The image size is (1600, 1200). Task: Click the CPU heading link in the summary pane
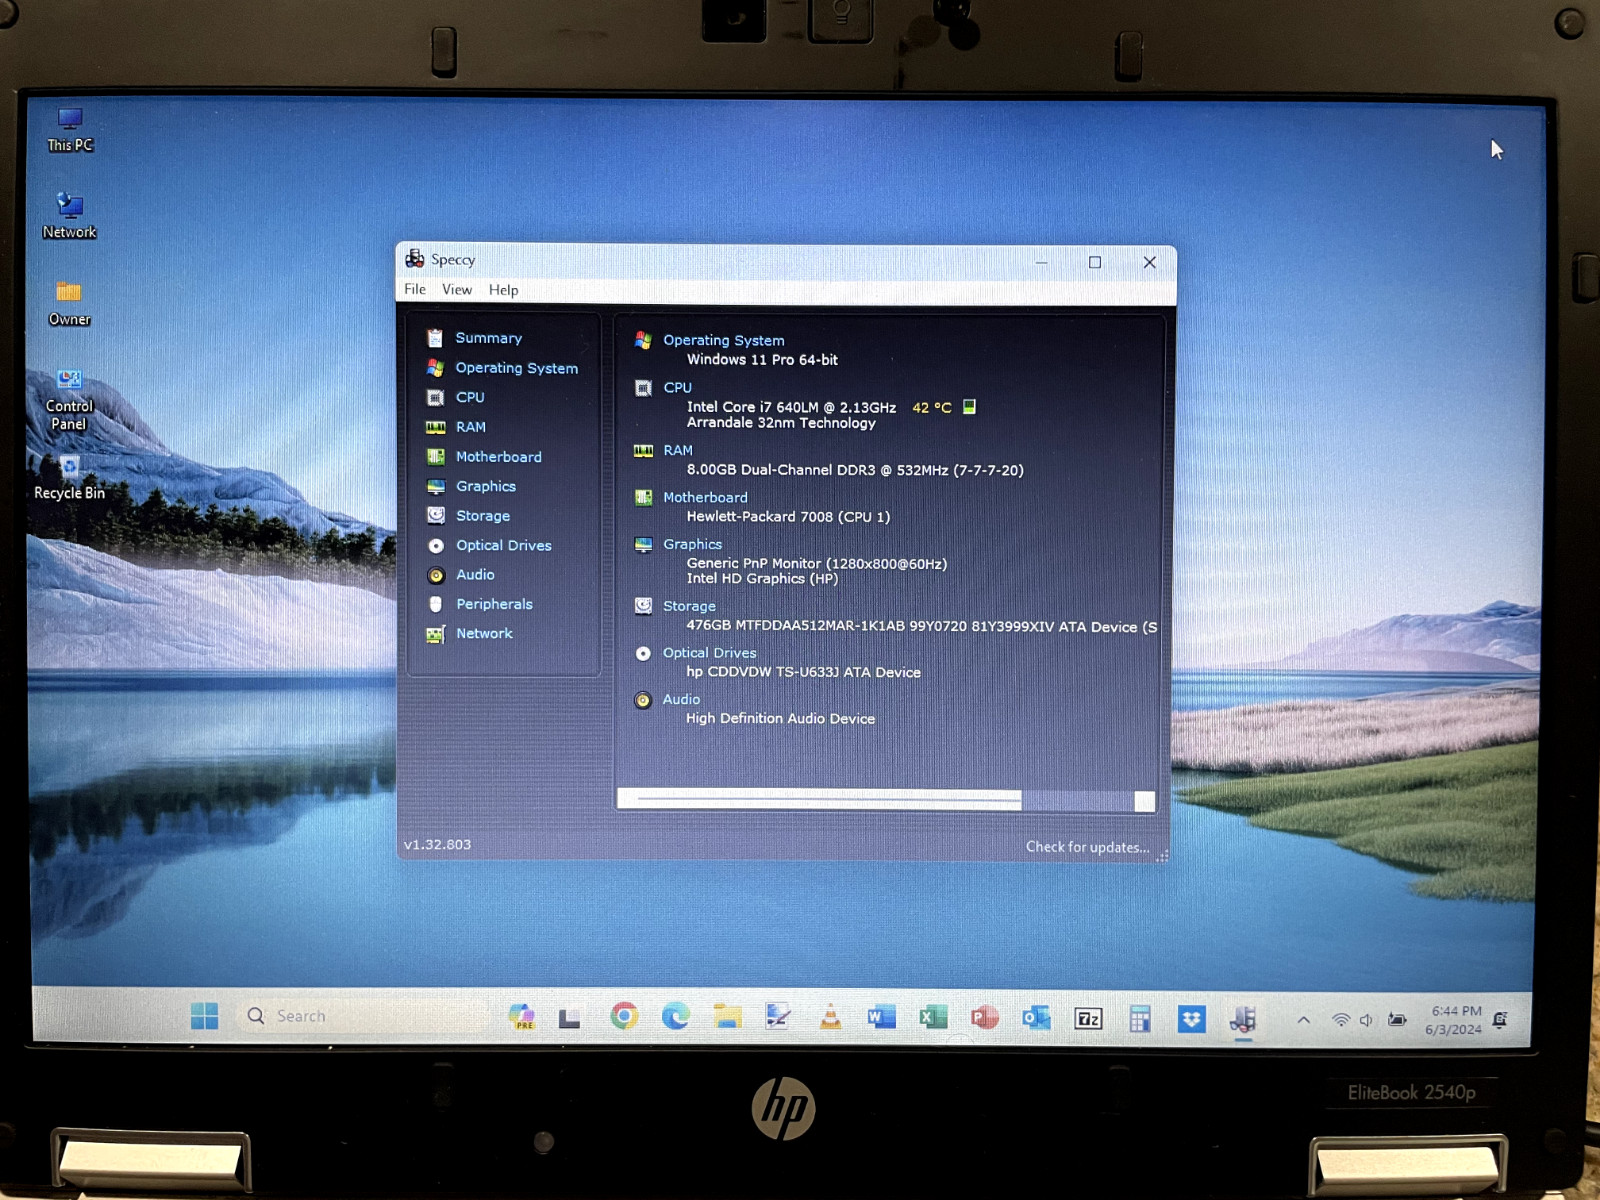(x=677, y=387)
